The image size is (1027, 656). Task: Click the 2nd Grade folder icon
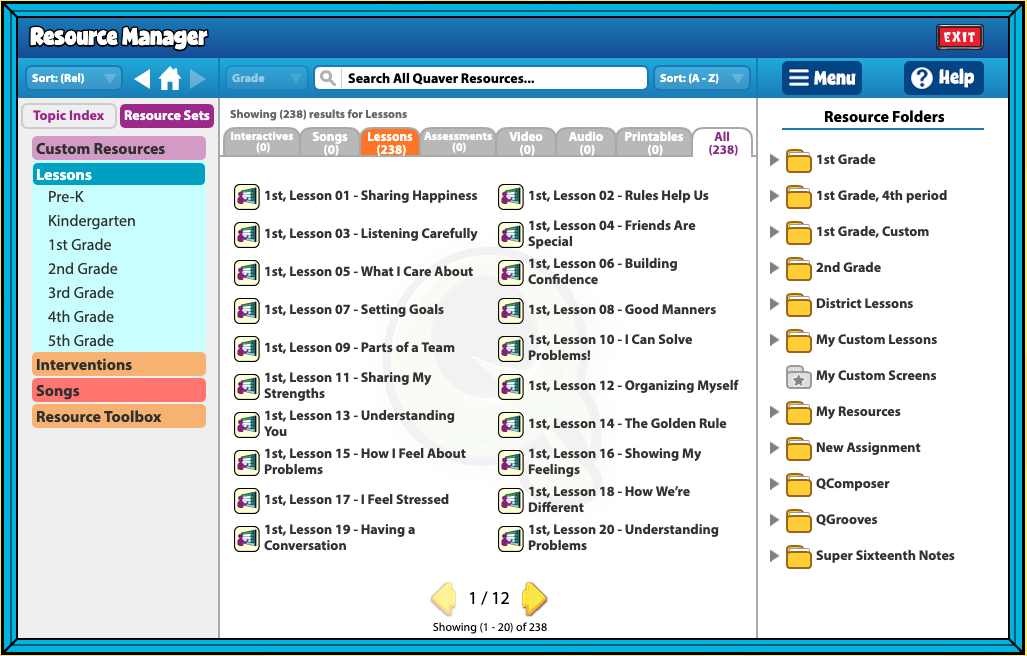(798, 268)
